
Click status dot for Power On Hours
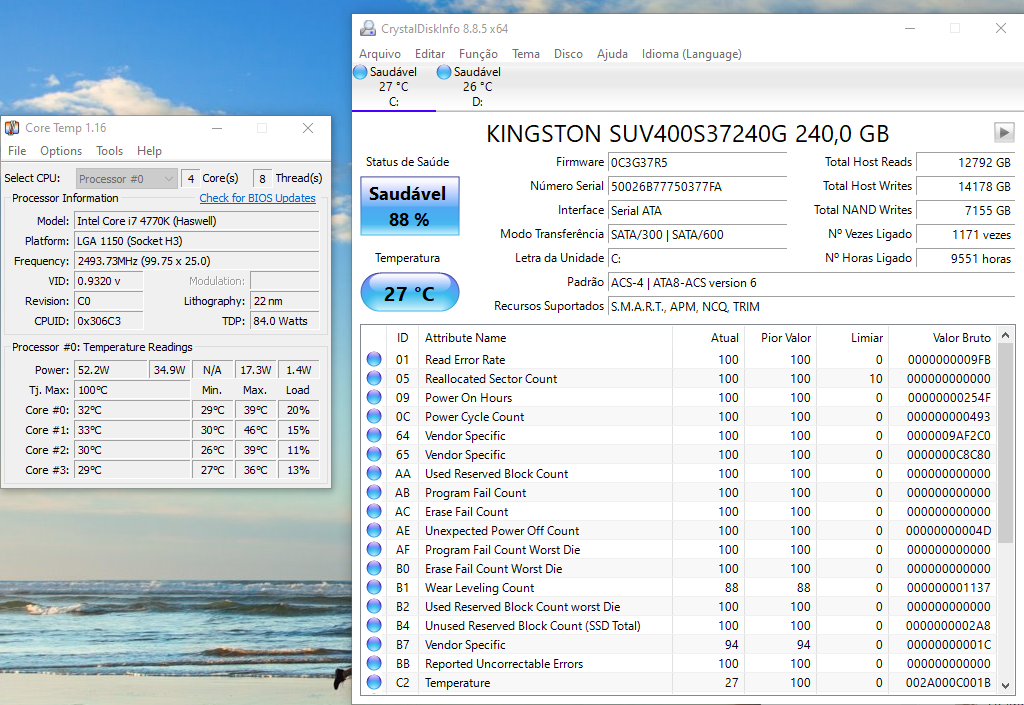tap(374, 397)
